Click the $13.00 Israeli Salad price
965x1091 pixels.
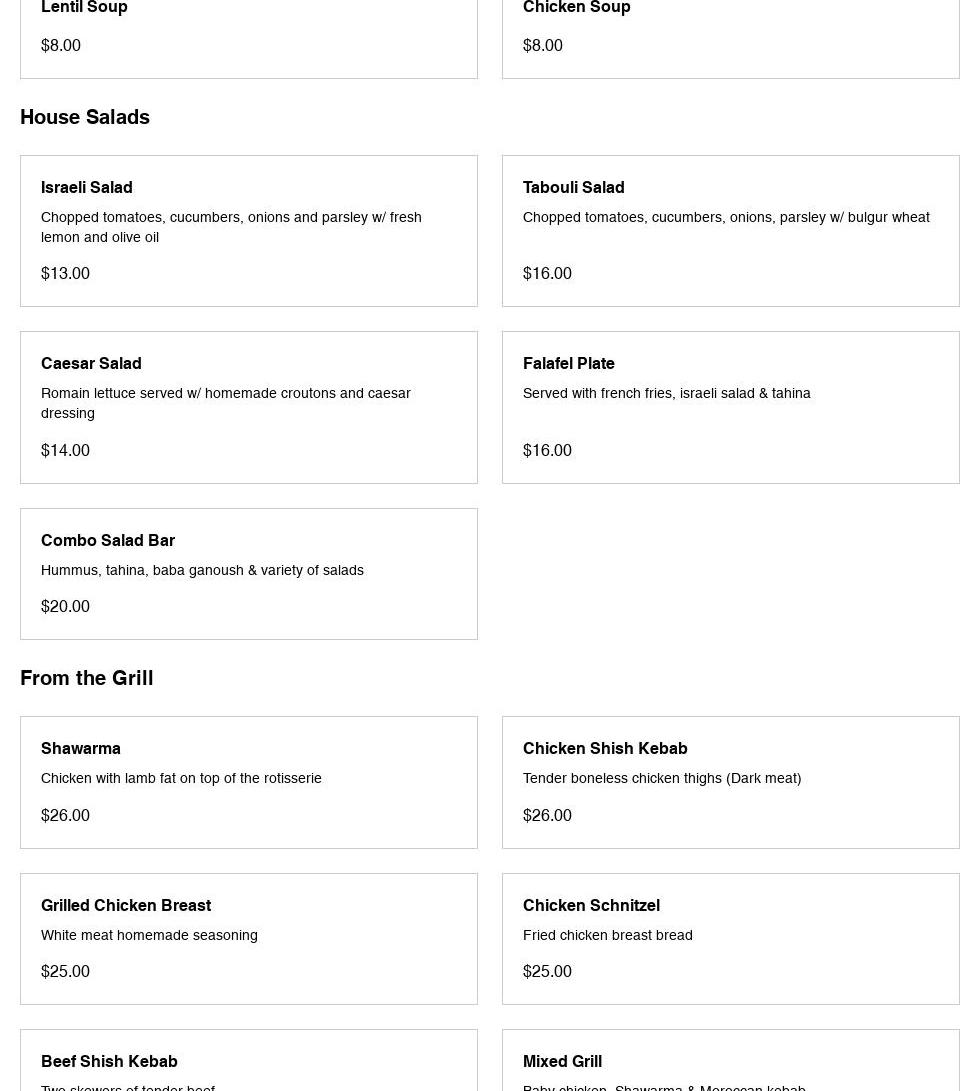coord(65,273)
